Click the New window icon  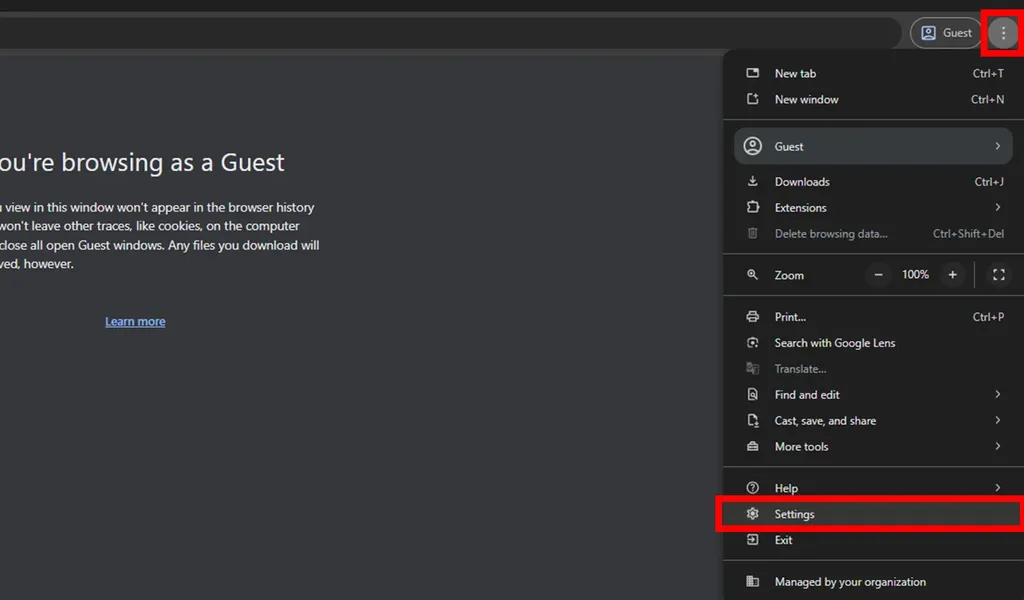click(753, 99)
